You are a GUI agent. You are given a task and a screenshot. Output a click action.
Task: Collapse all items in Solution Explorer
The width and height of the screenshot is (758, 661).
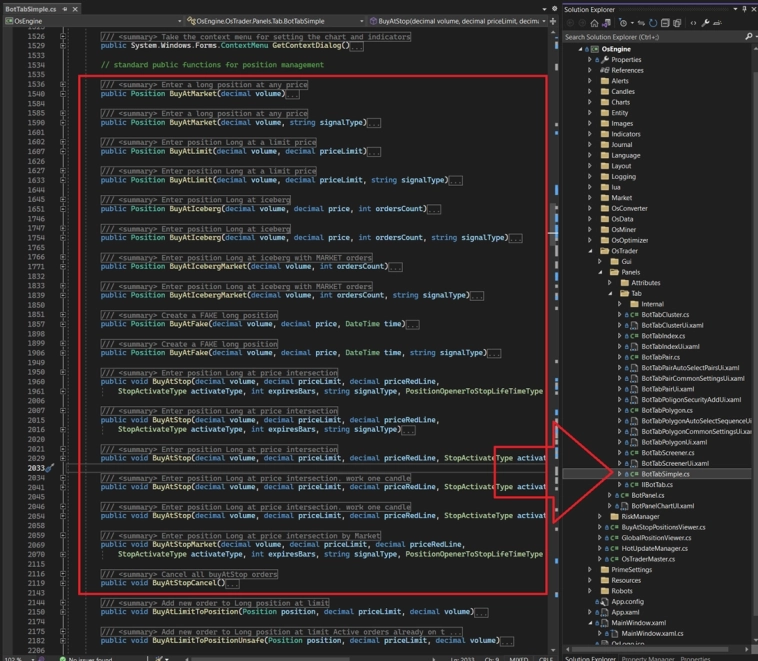click(x=666, y=22)
